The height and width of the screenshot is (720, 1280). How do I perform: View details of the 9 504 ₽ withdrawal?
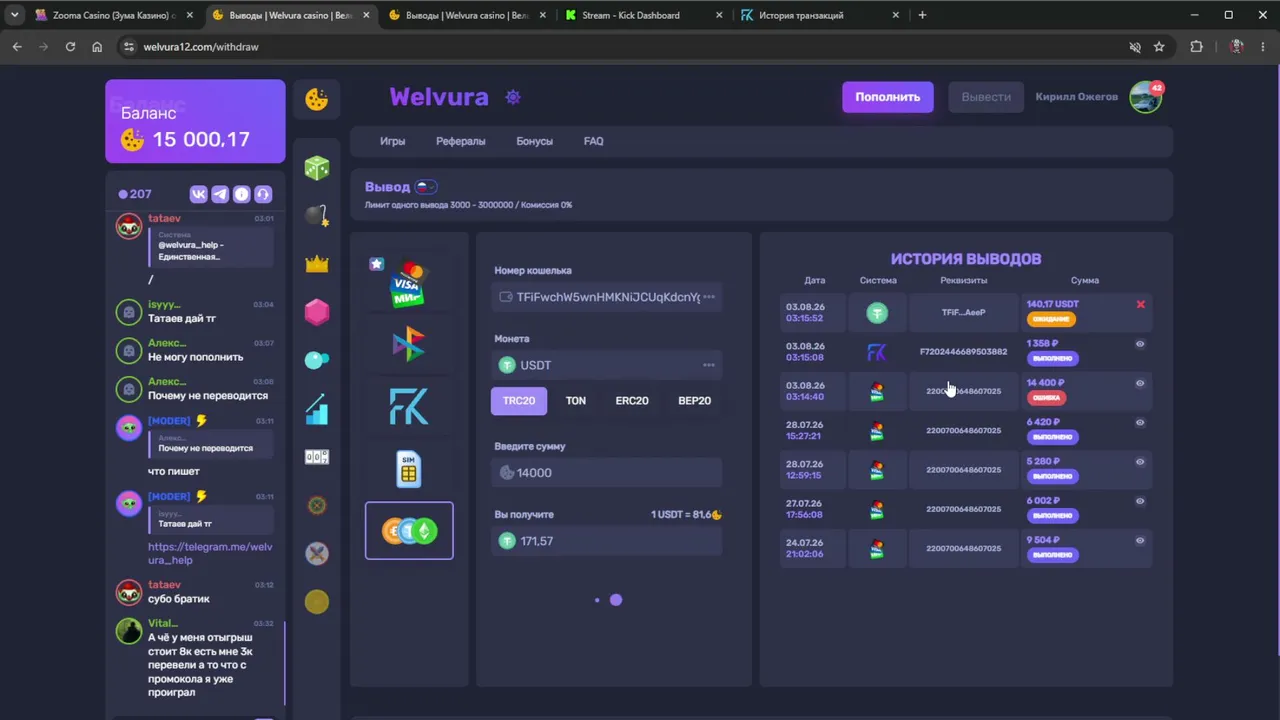tap(1140, 541)
